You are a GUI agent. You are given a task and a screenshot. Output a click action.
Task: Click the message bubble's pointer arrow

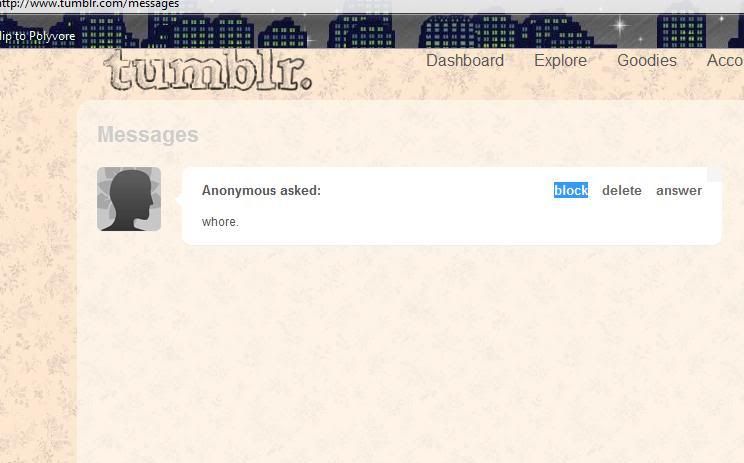click(x=179, y=201)
